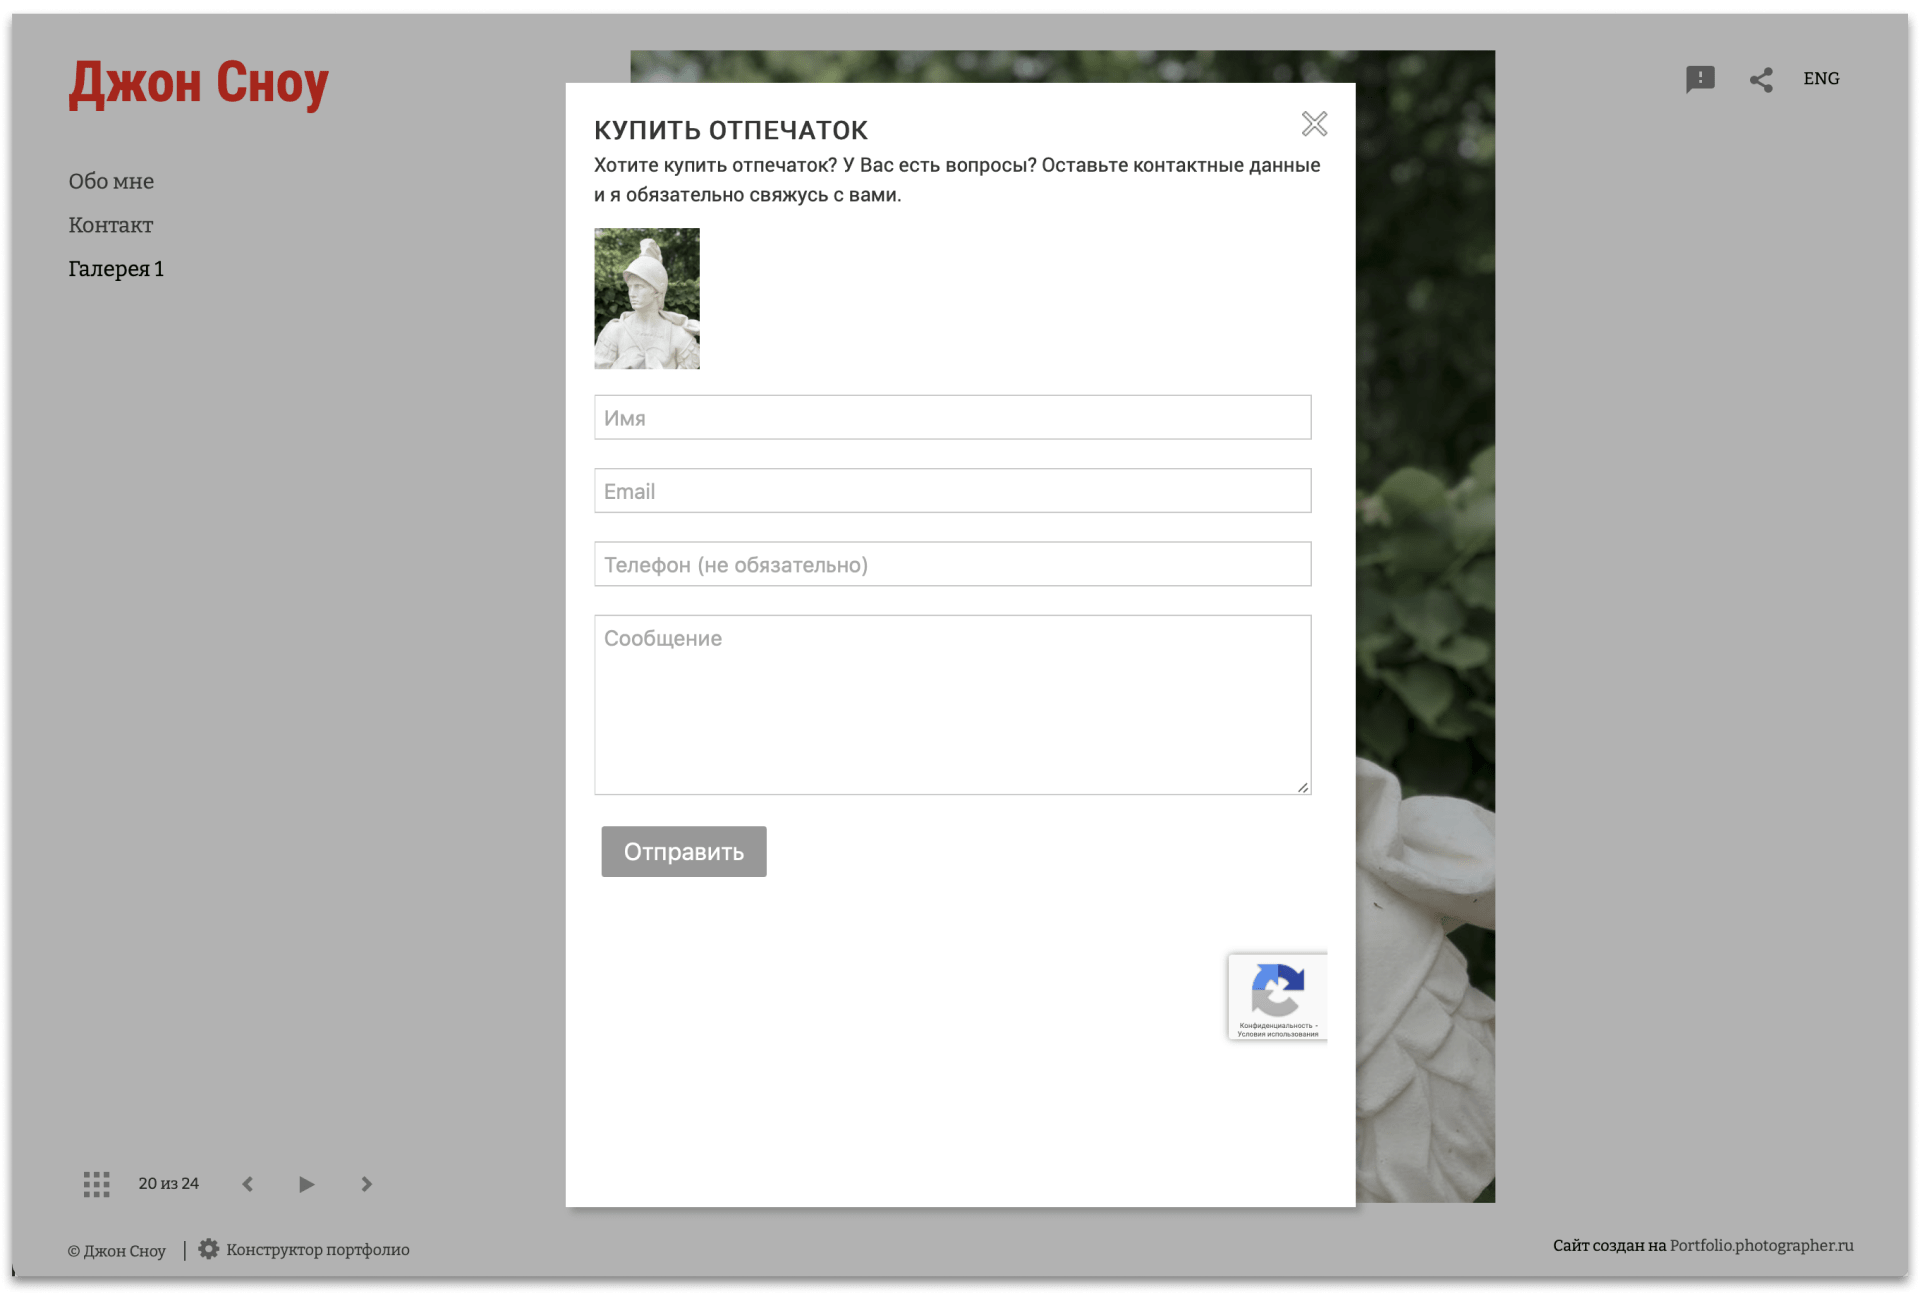Click the Сообщение text area
The width and height of the screenshot is (1920, 1302).
click(952, 704)
